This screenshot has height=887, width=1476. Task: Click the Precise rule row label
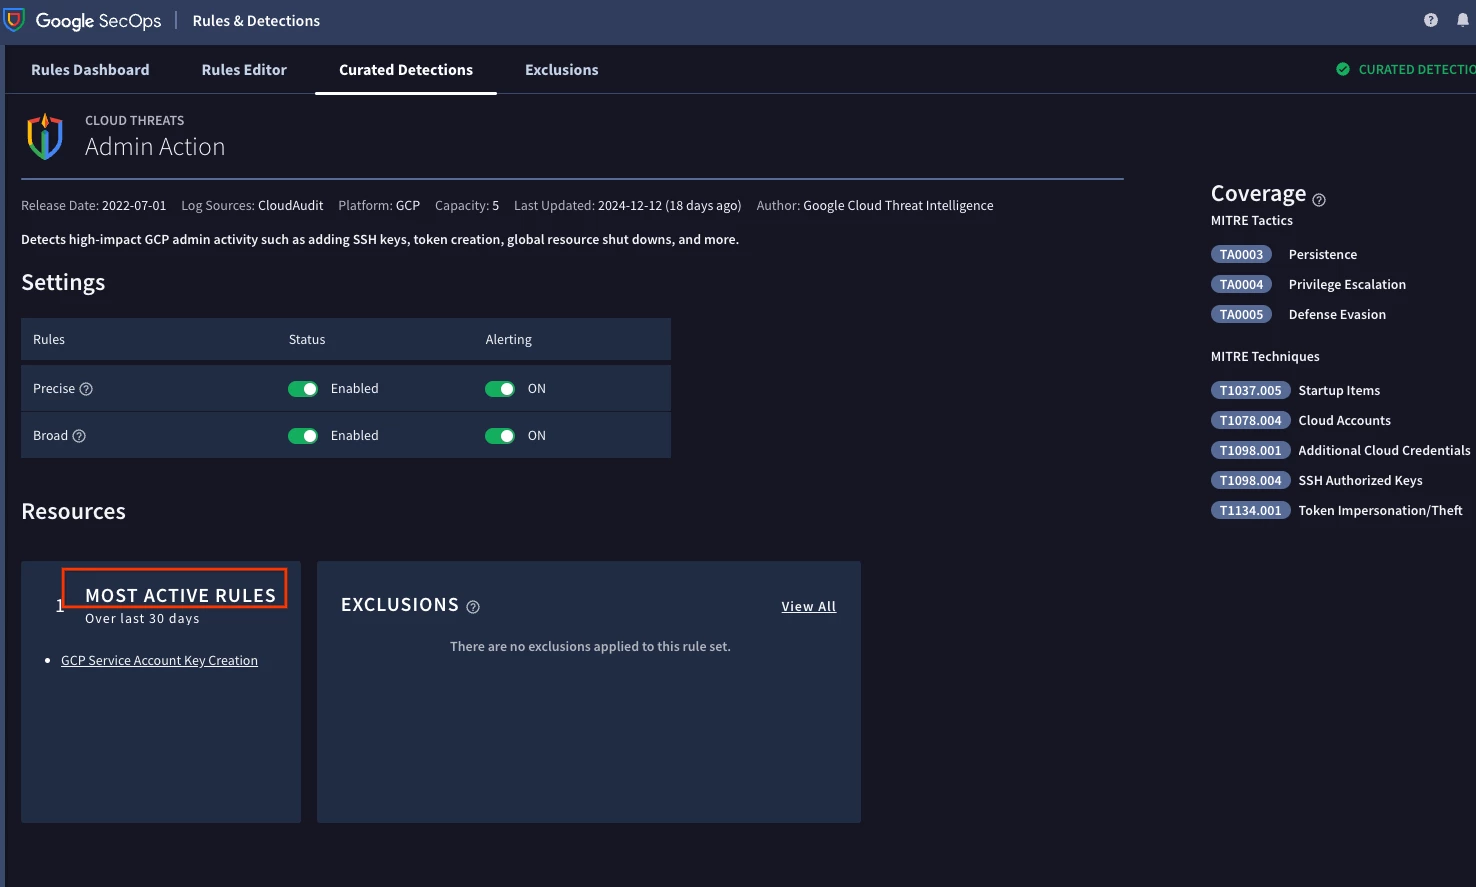click(54, 389)
